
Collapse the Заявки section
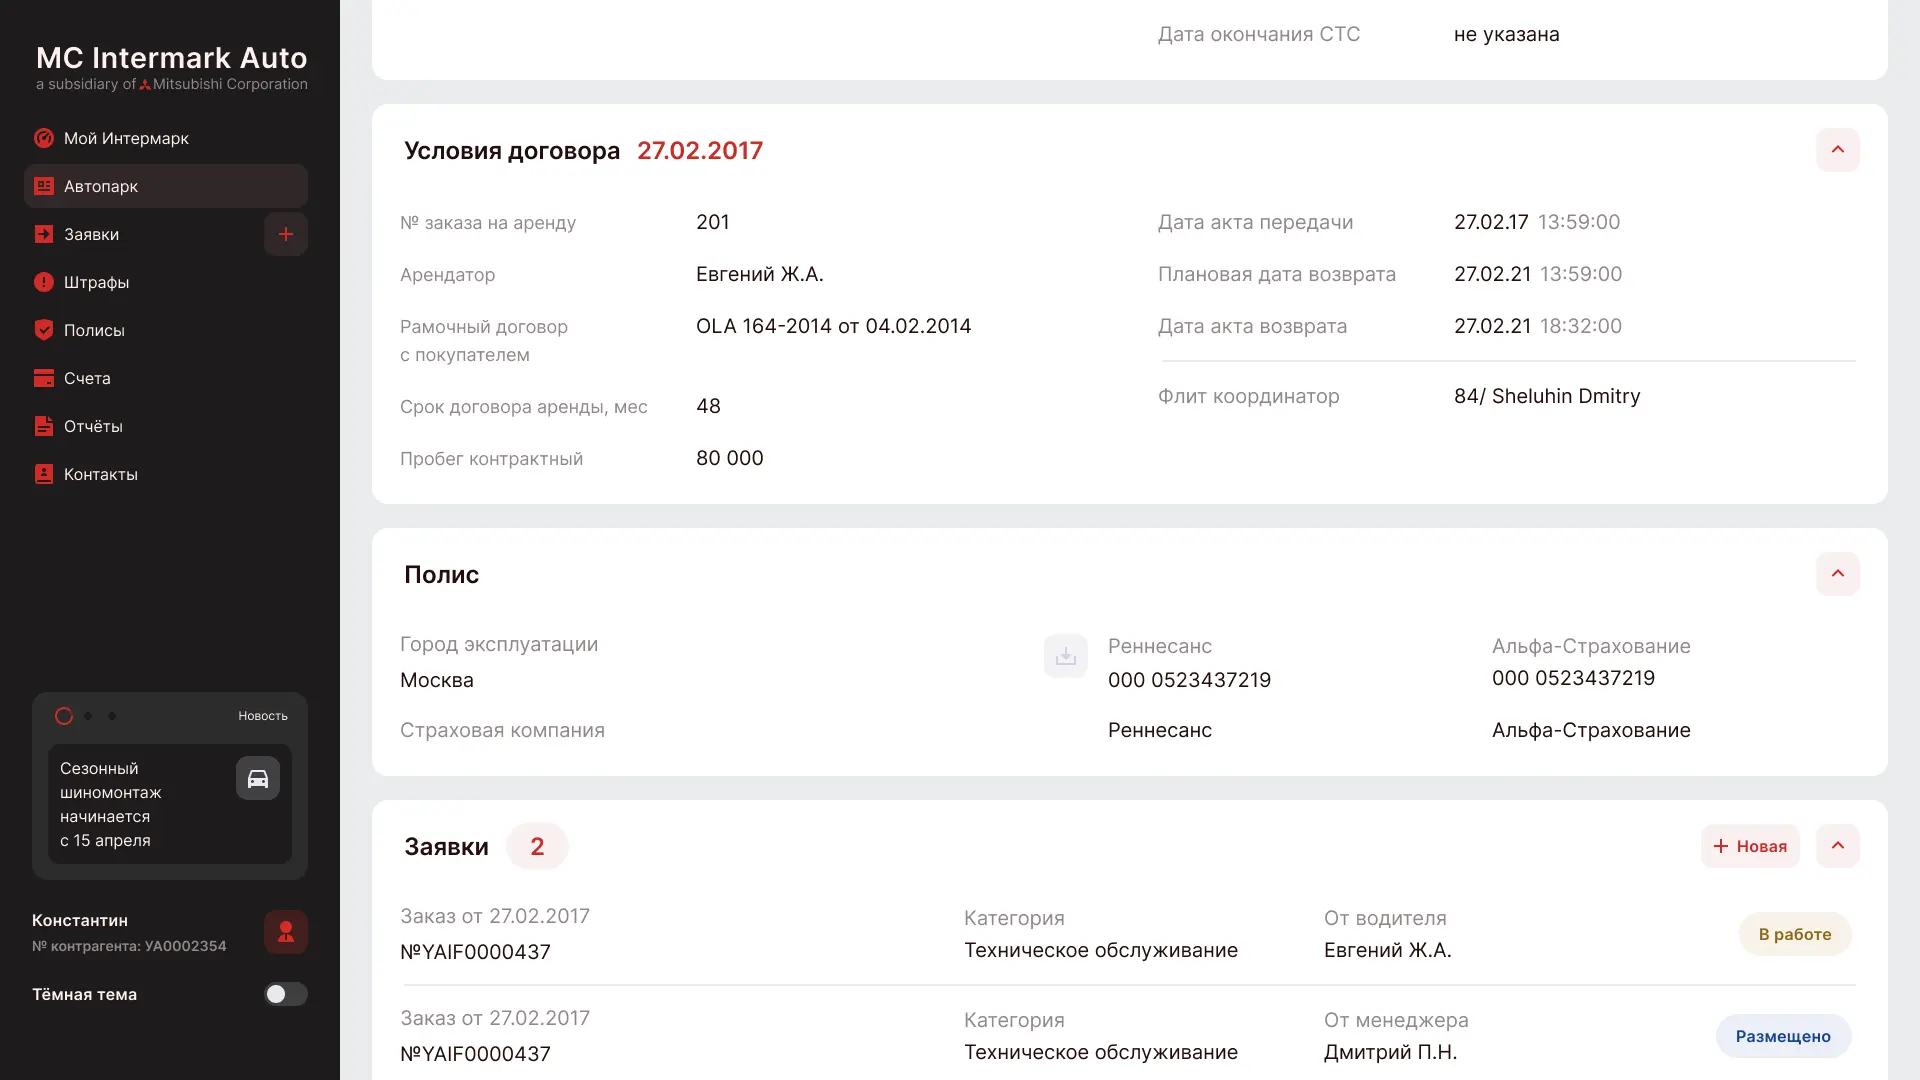1838,846
